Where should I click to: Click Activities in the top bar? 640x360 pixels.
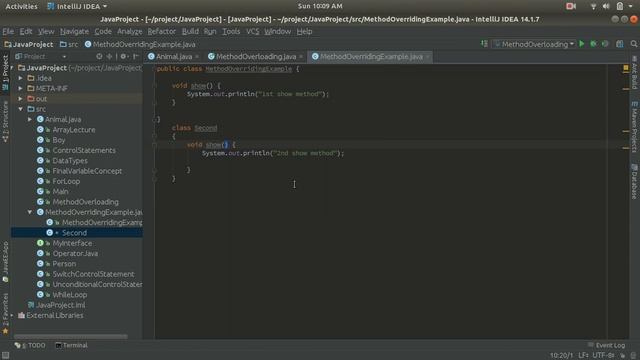coord(21,6)
